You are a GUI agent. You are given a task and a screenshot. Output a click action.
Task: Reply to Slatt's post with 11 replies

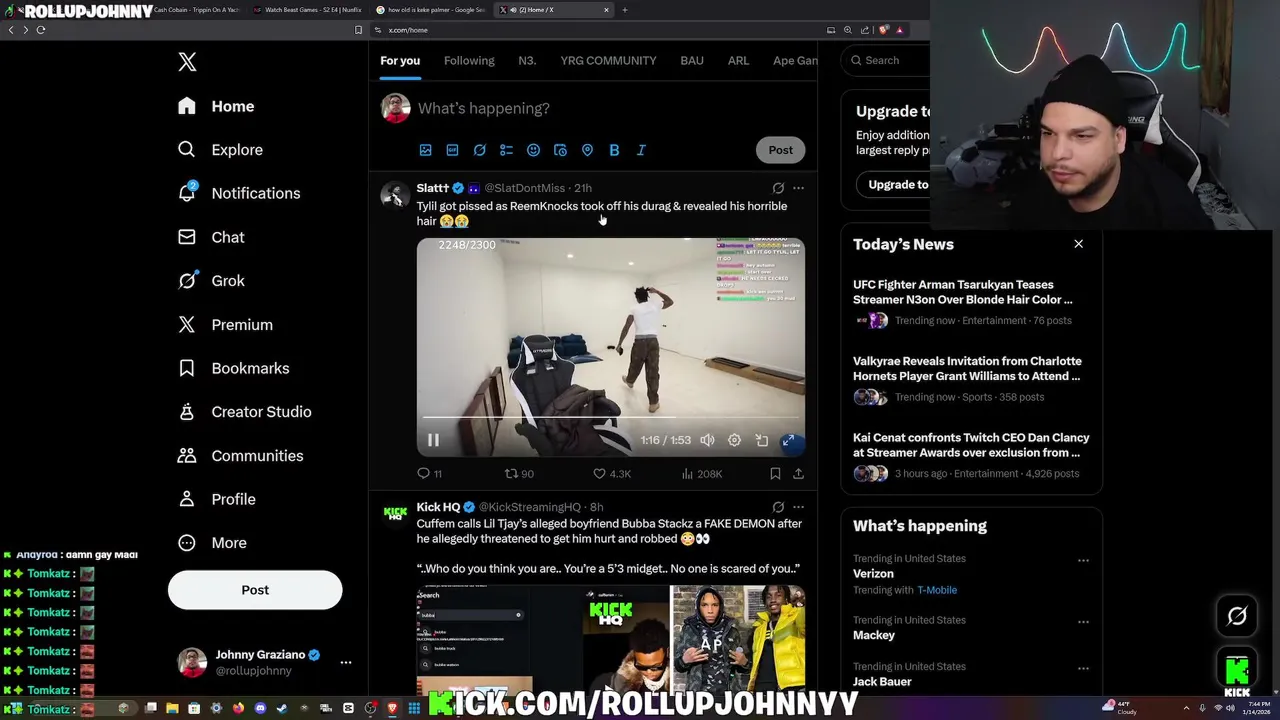pyautogui.click(x=429, y=473)
